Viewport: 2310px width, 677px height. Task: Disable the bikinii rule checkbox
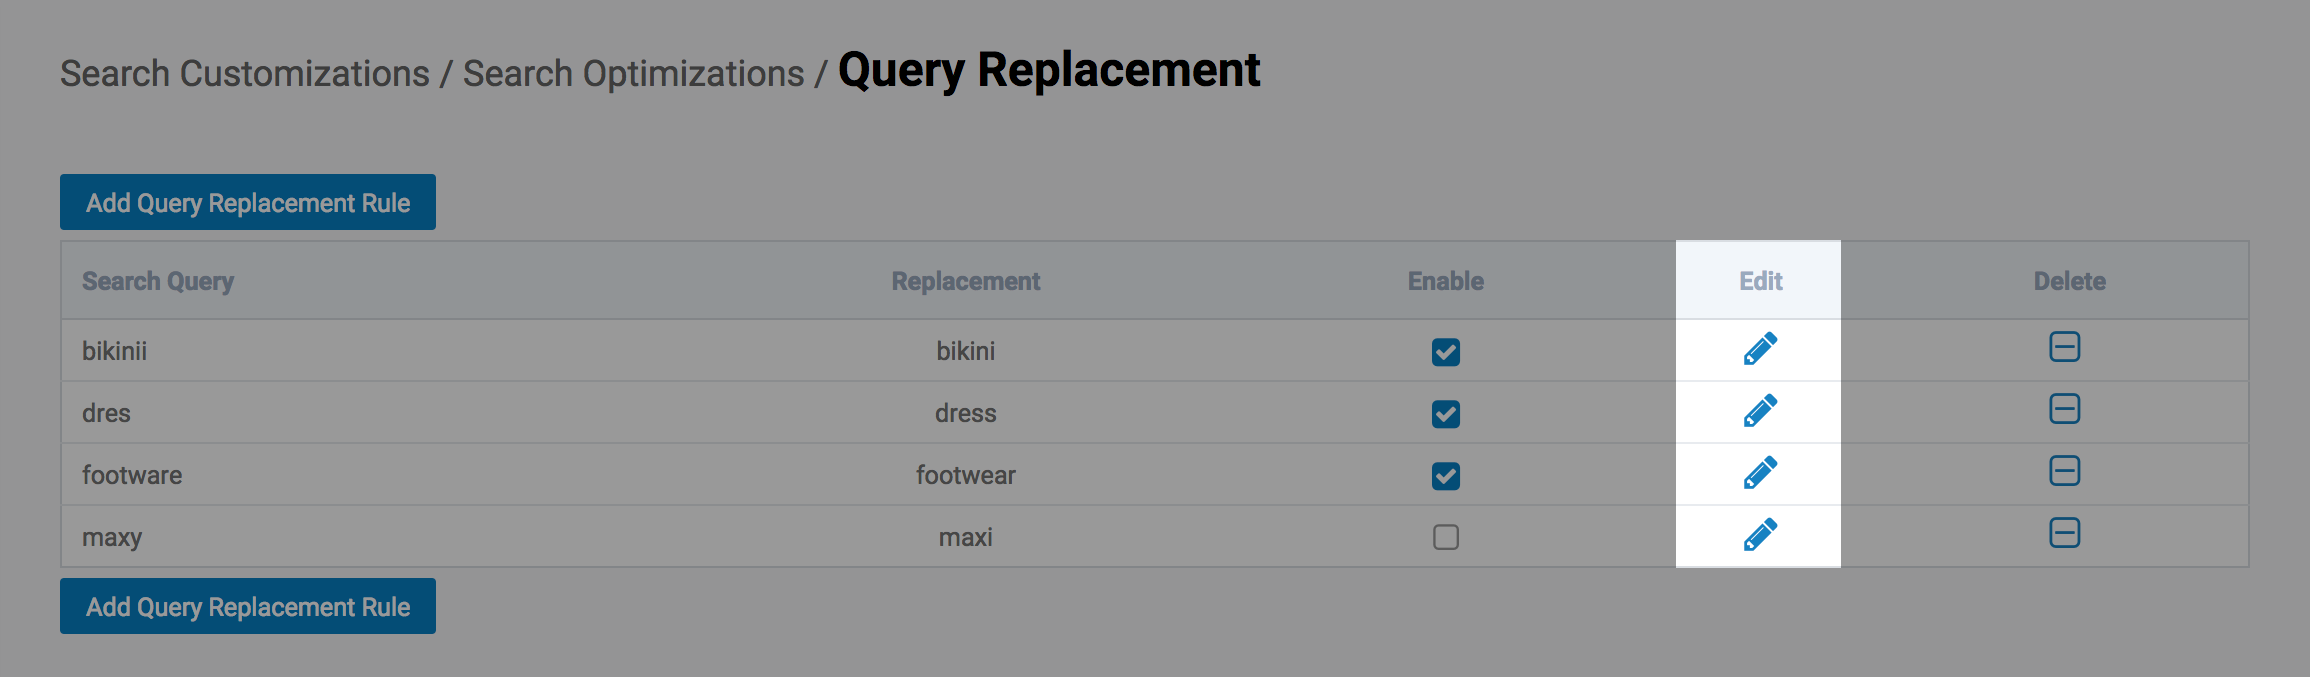pos(1446,352)
